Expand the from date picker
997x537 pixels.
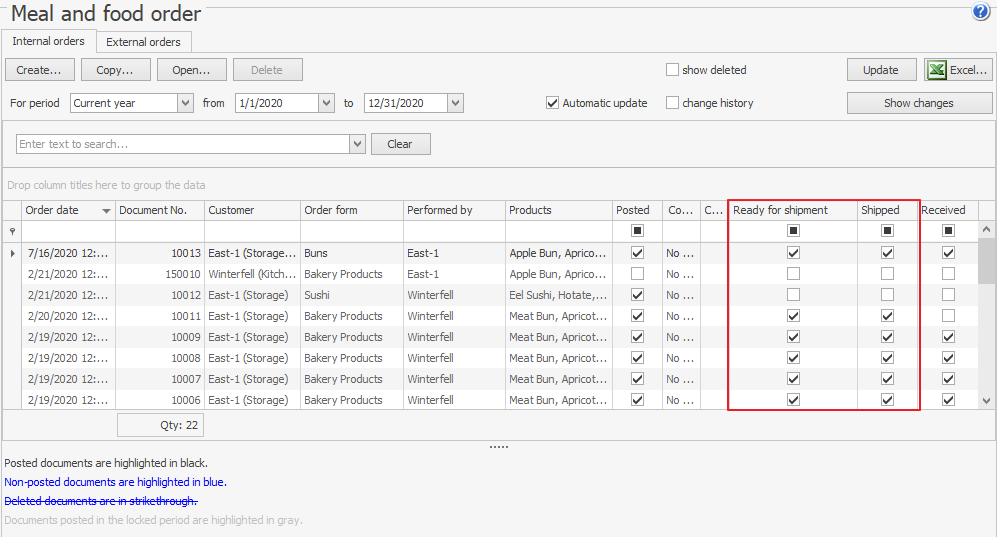point(326,103)
